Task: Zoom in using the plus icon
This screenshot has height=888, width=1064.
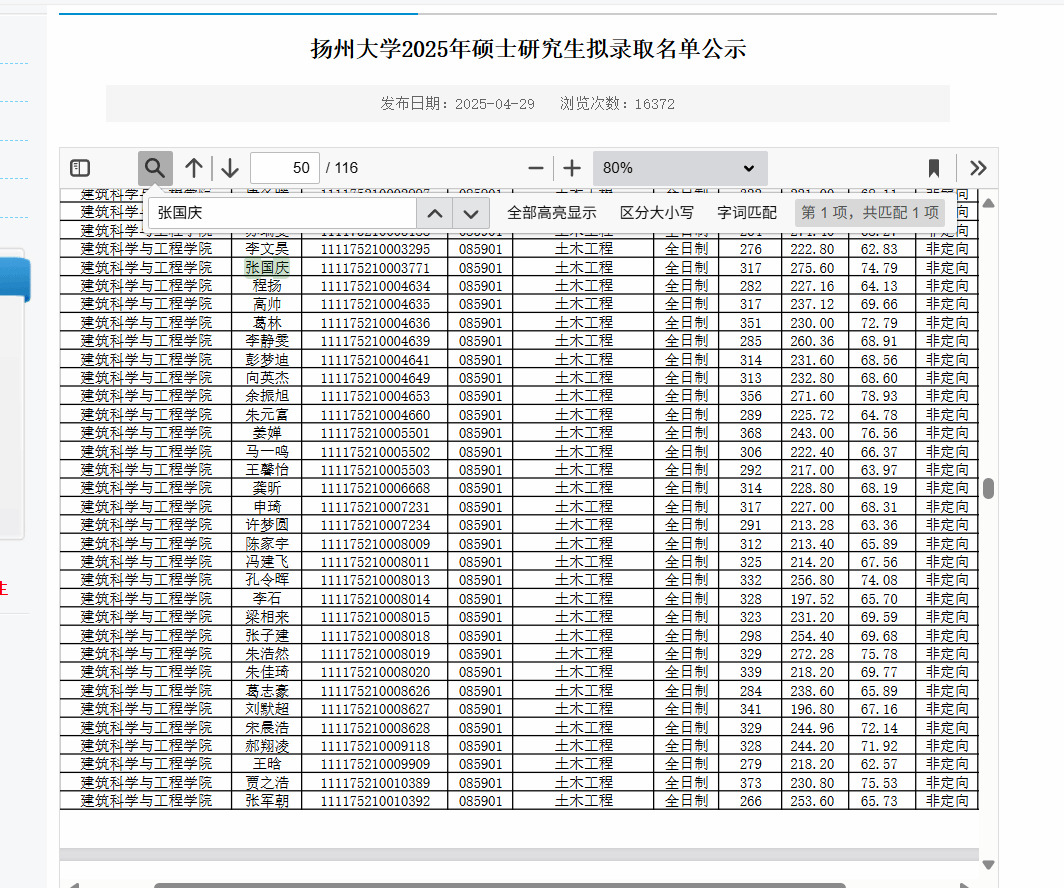Action: 572,168
